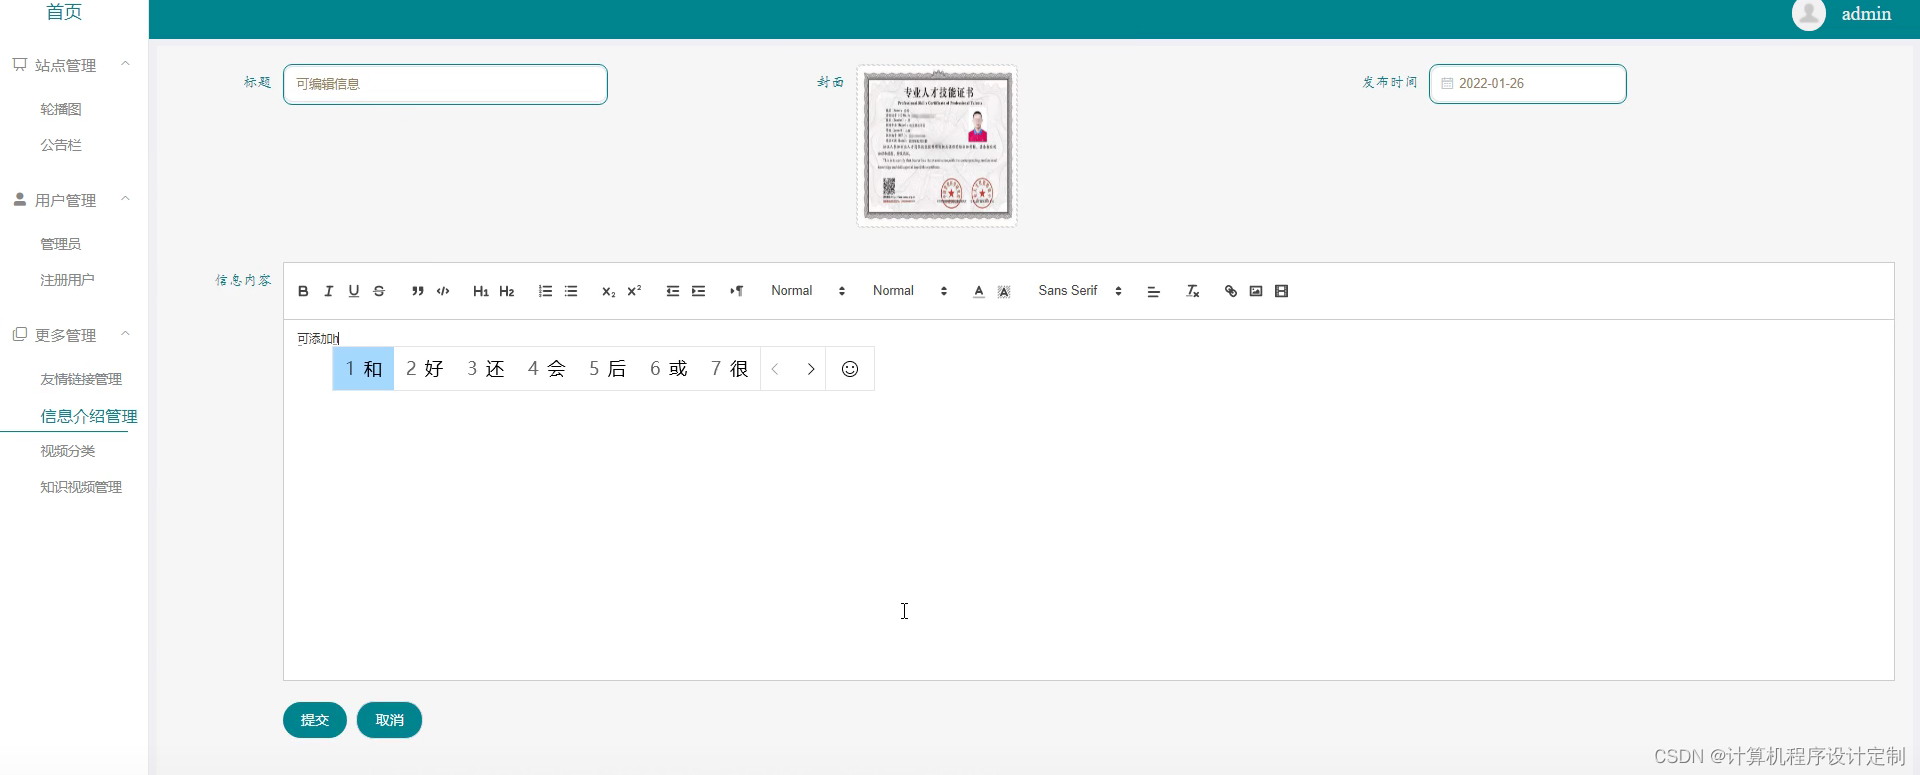Open 管理员 in sidebar
This screenshot has height=775, width=1920.
pos(61,244)
